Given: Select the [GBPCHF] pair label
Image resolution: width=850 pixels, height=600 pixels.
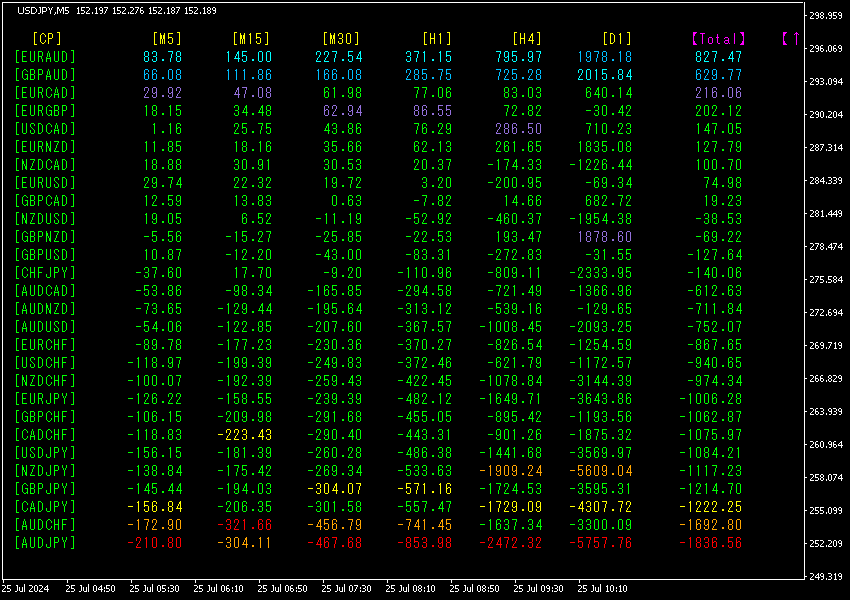Looking at the screenshot, I should pyautogui.click(x=45, y=417).
